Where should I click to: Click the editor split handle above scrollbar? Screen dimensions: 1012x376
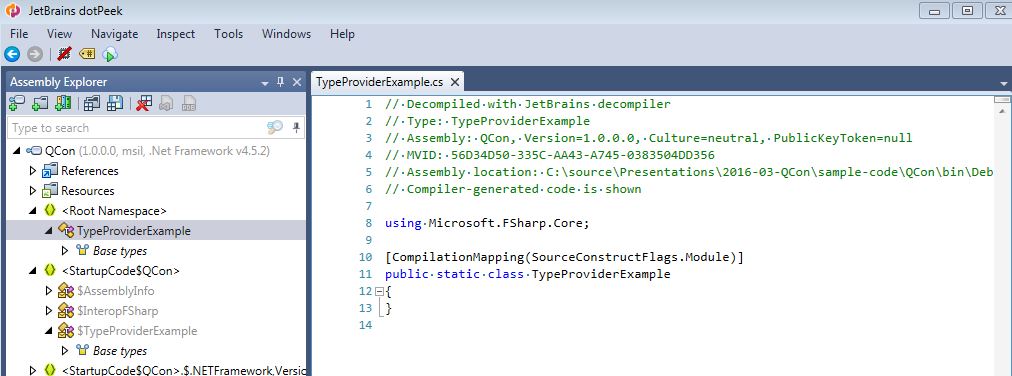point(1003,100)
